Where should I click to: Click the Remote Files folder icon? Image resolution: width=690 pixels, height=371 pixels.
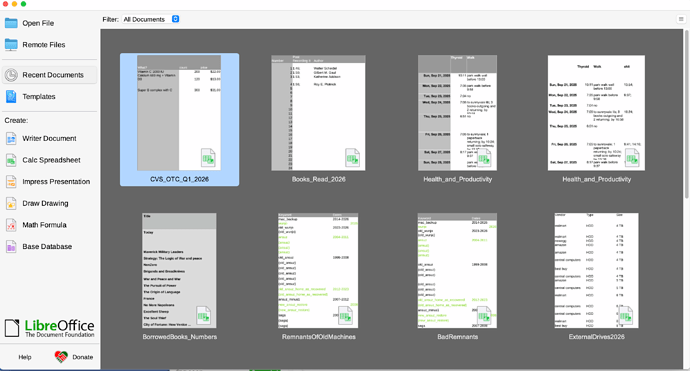pyautogui.click(x=11, y=44)
